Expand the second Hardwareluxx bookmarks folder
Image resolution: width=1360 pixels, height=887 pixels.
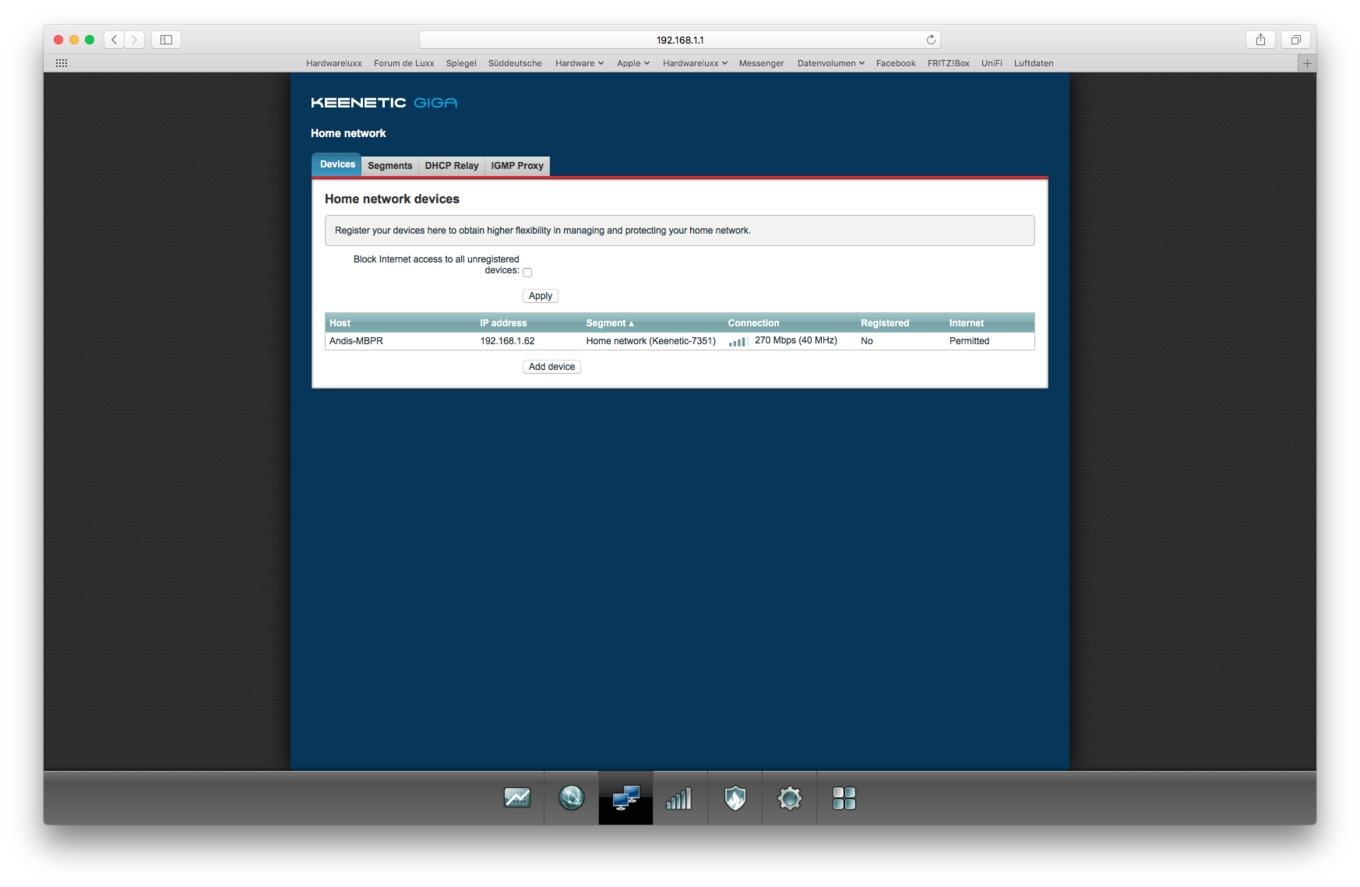695,63
